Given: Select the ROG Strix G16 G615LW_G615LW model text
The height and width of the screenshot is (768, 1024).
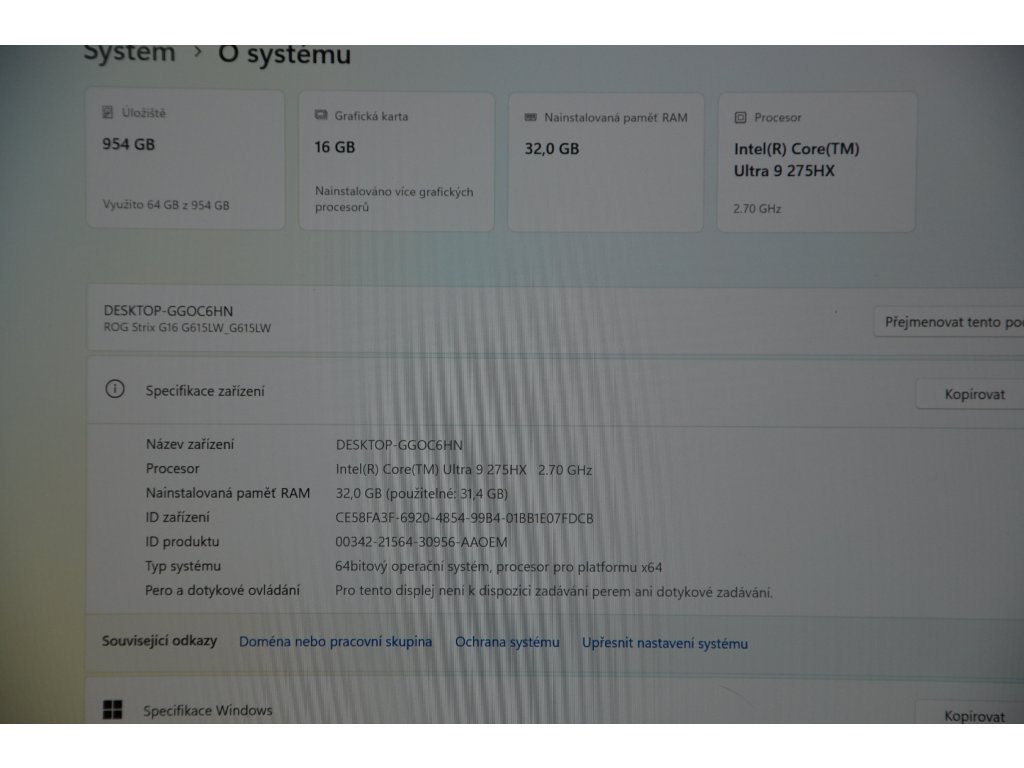Looking at the screenshot, I should coord(187,328).
